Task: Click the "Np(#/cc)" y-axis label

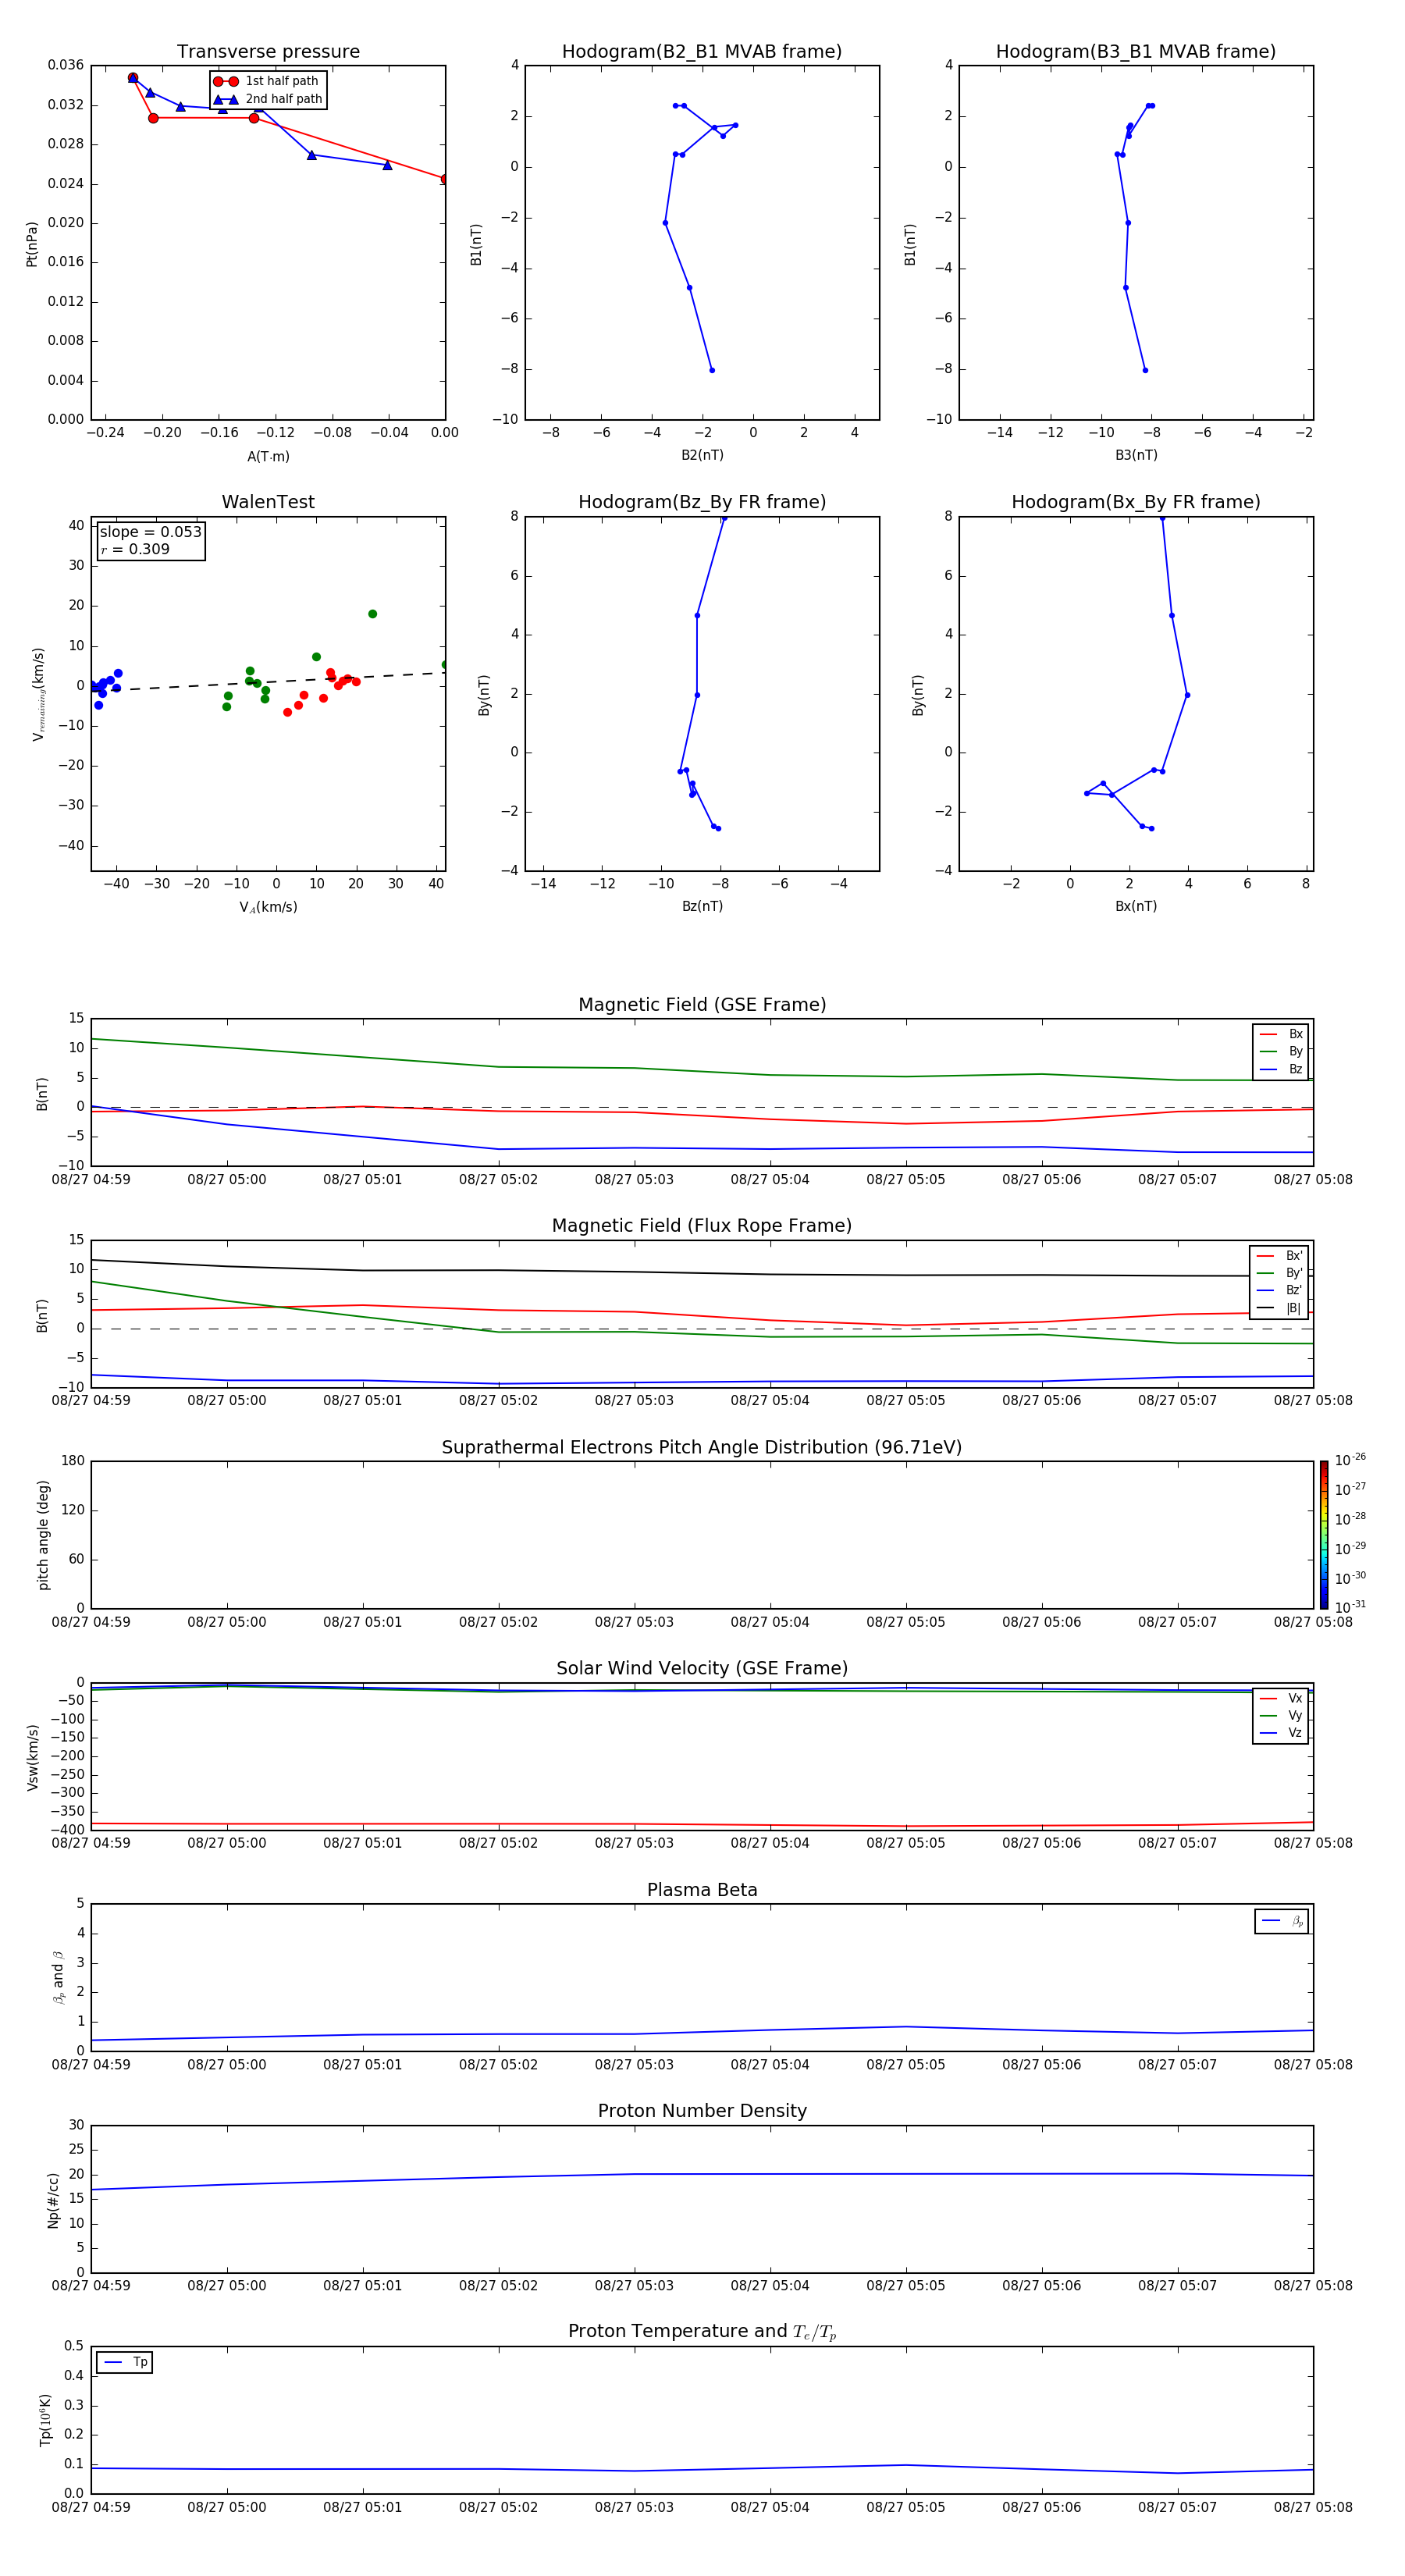Action: coord(53,2200)
